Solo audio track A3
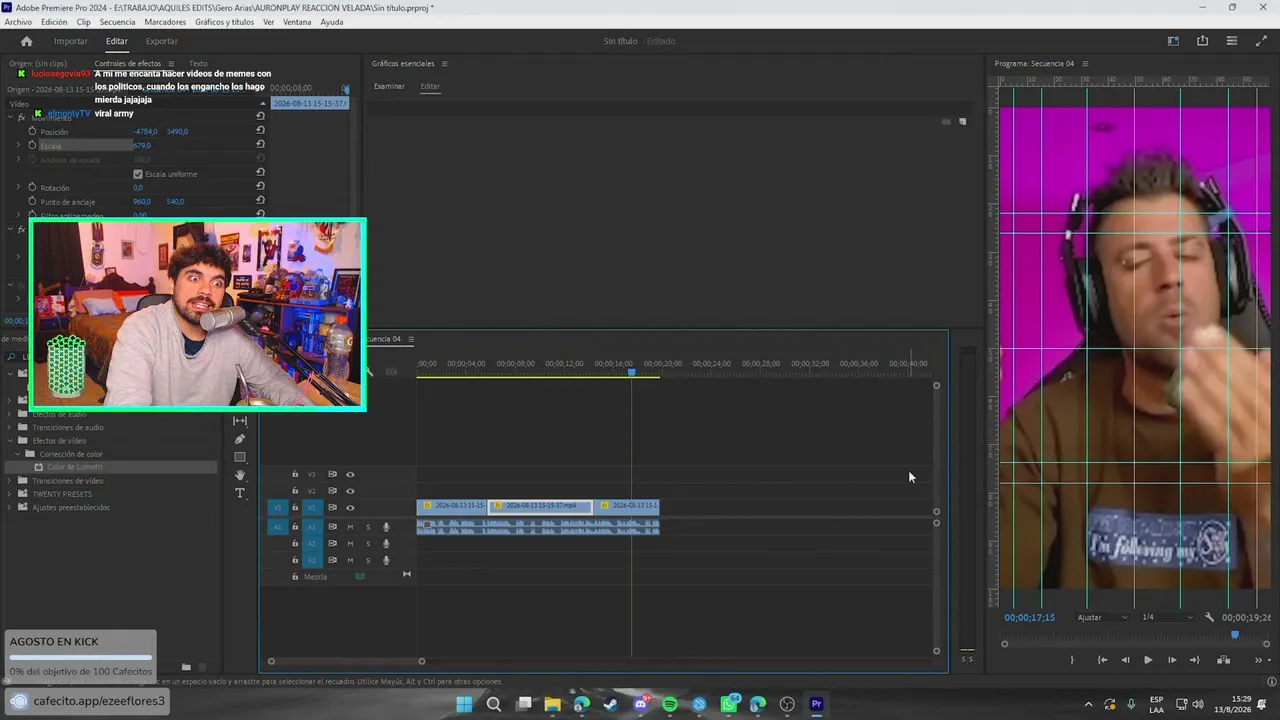Screen dimensions: 1280x720 (368, 561)
